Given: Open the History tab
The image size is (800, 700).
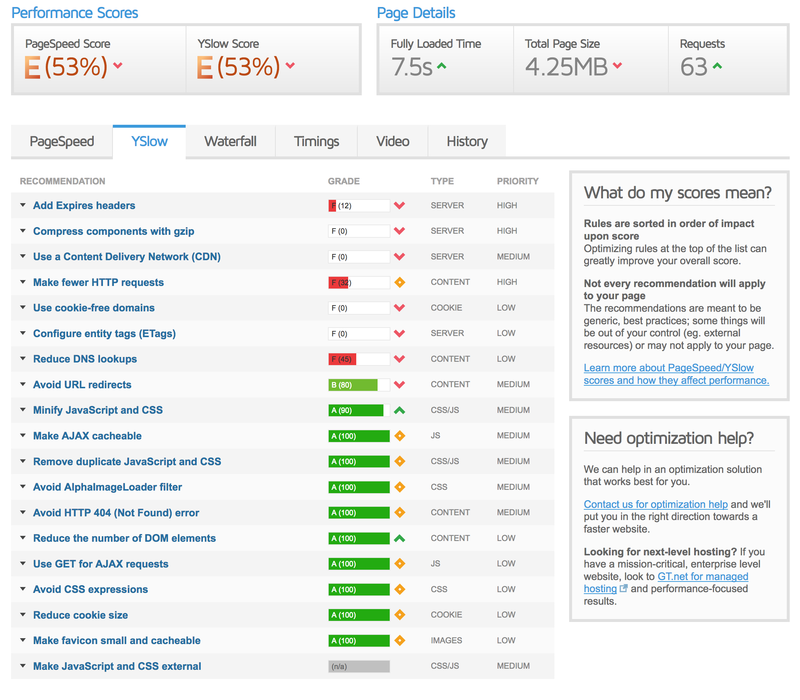Looking at the screenshot, I should pos(467,141).
